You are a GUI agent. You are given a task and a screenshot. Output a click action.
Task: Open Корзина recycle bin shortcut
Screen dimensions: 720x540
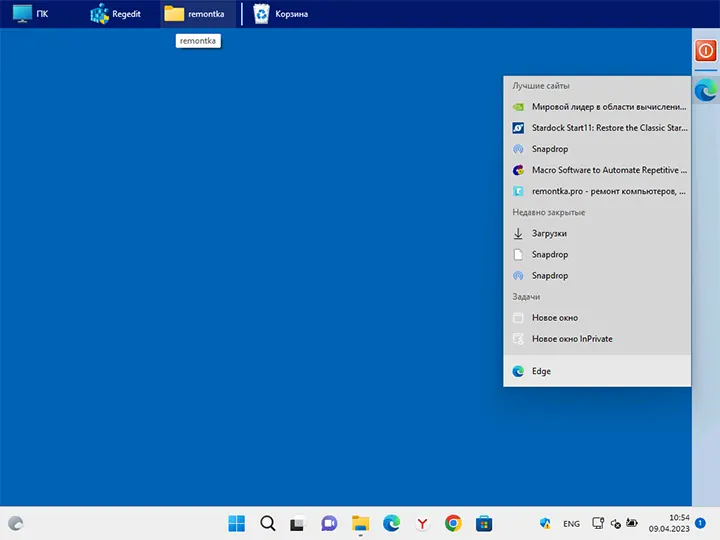pos(281,14)
